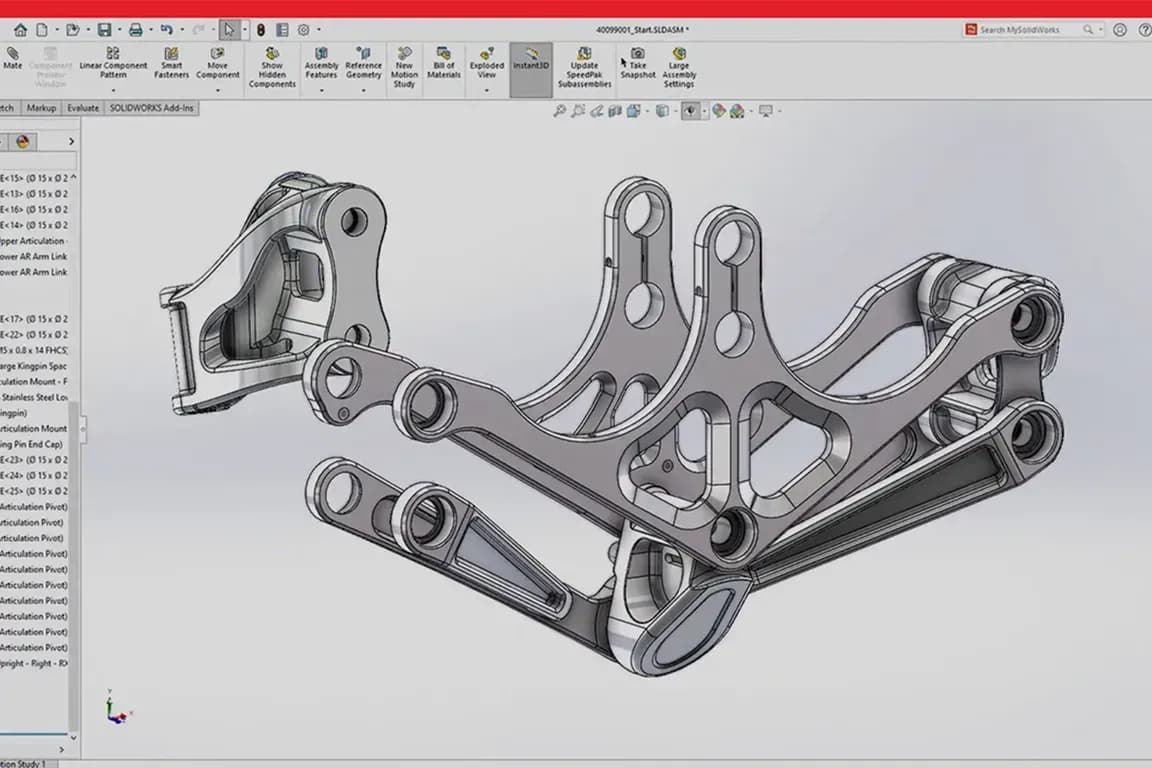Toggle the traffic-light Rebuild icon
Viewport: 1152px width, 768px height.
coord(261,30)
